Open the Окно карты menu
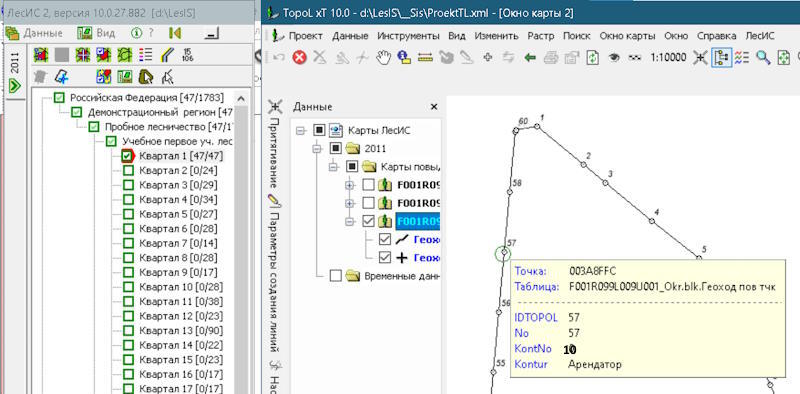 [627, 36]
